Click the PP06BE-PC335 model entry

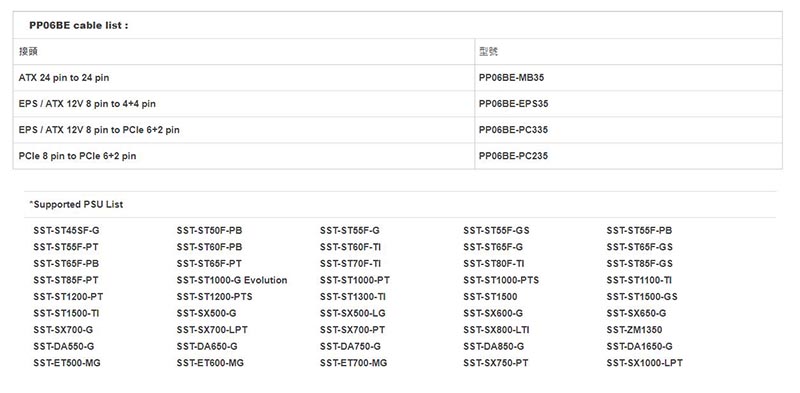513,130
